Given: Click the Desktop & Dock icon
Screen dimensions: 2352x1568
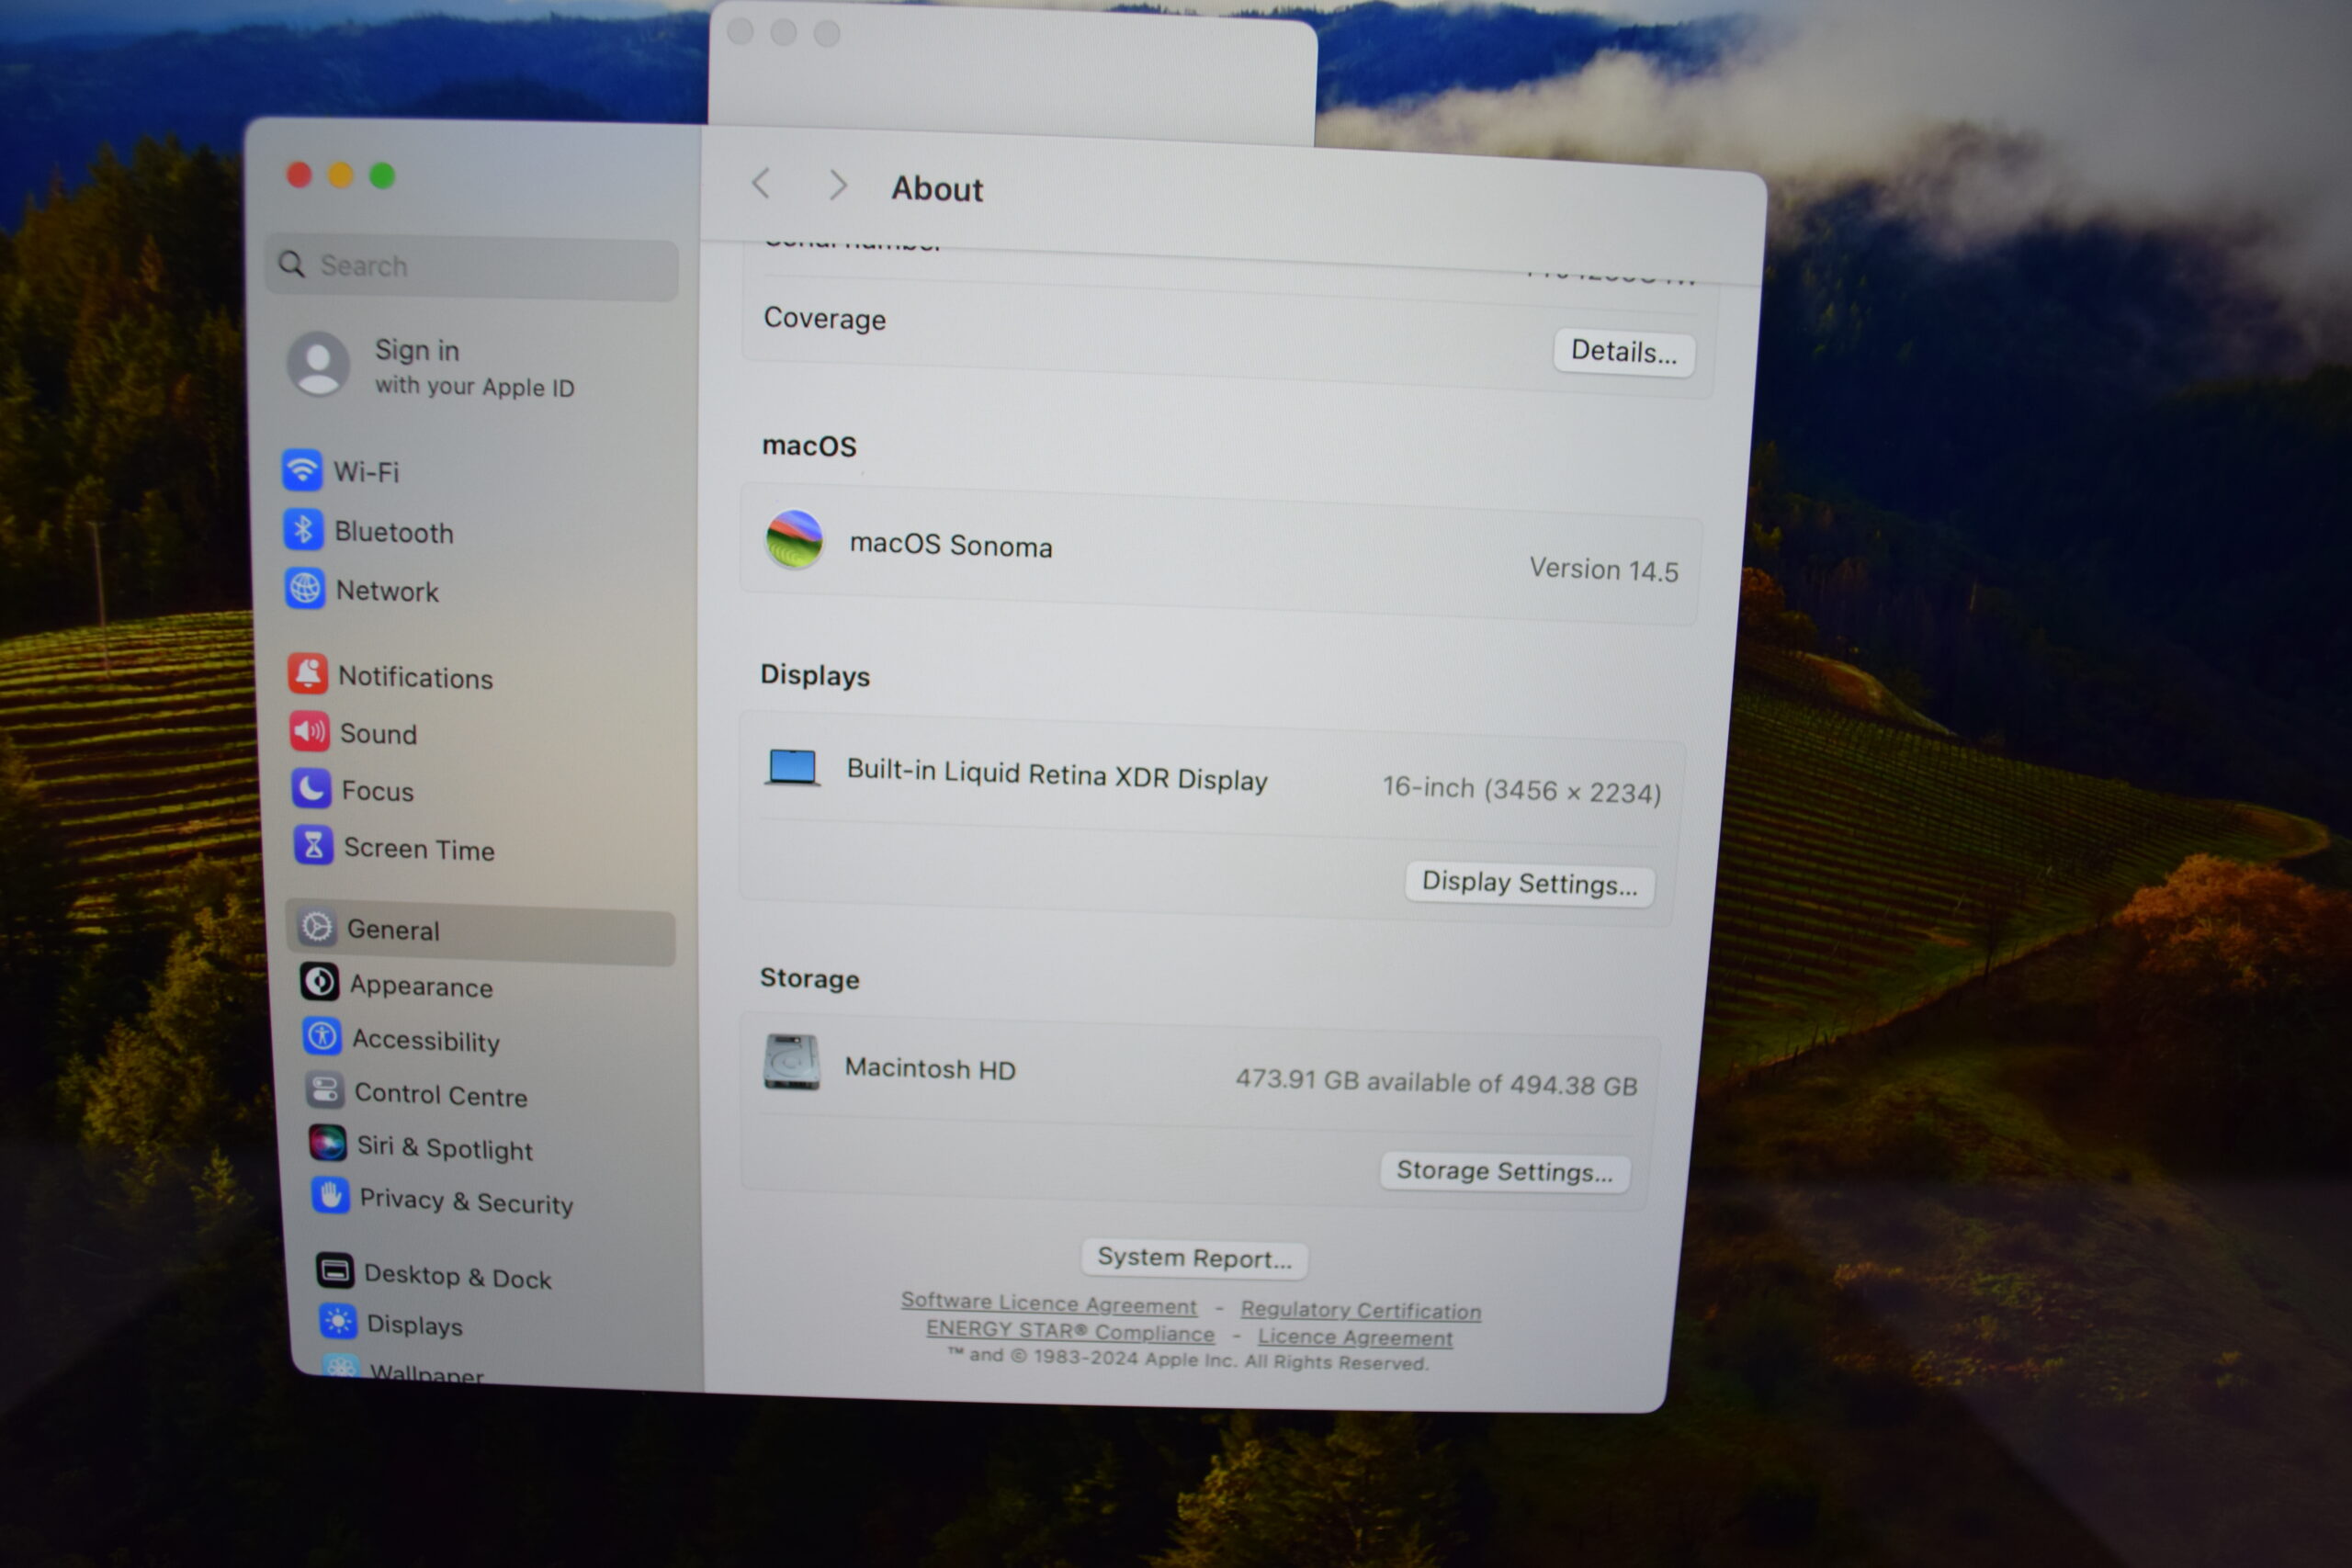Looking at the screenshot, I should pyautogui.click(x=335, y=1271).
